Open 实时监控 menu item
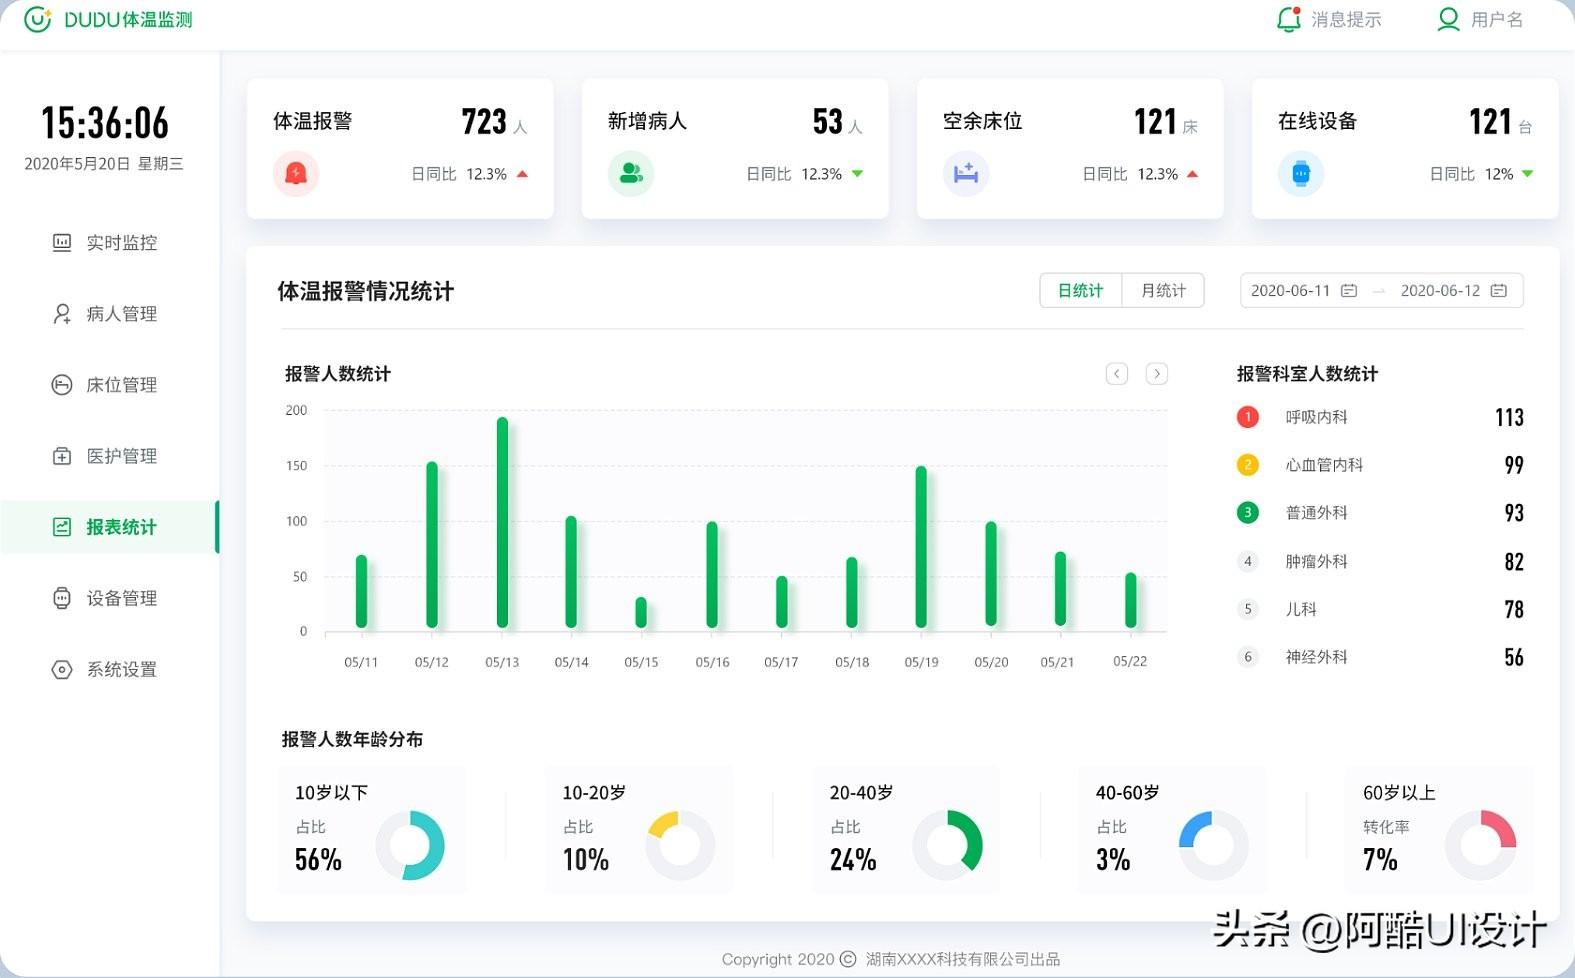This screenshot has height=978, width=1575. pyautogui.click(x=109, y=243)
